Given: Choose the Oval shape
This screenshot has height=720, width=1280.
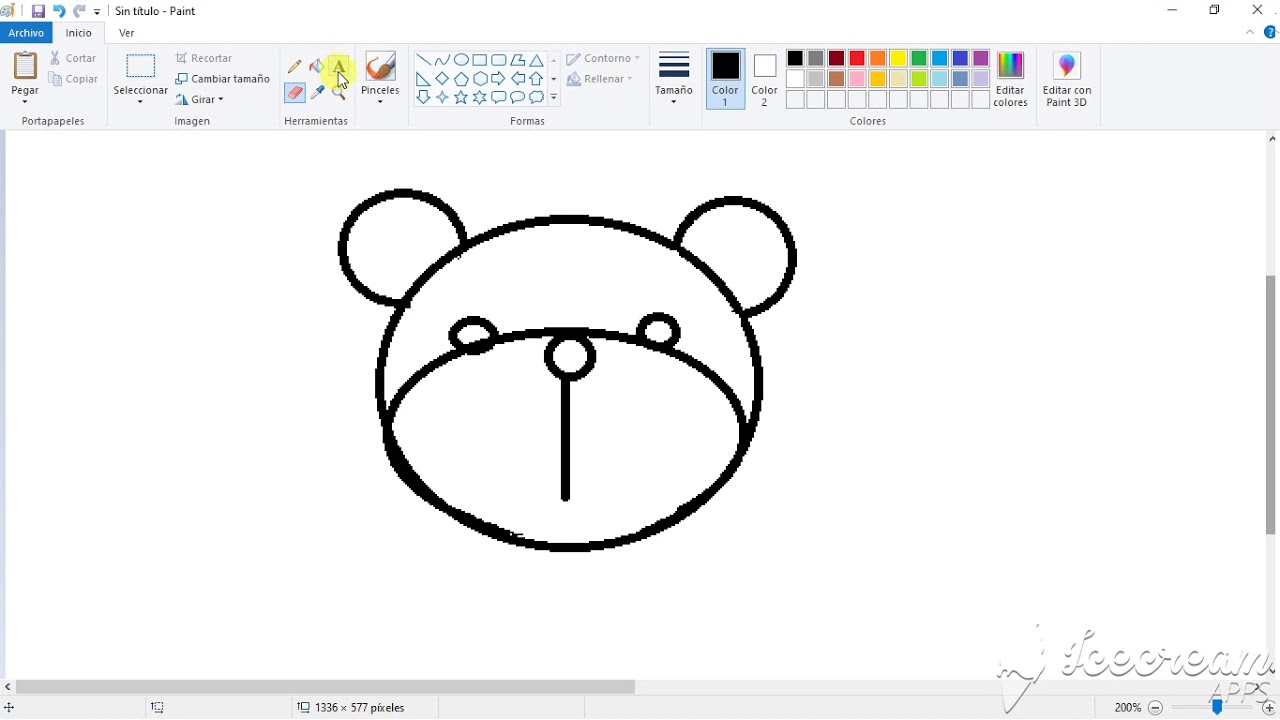Looking at the screenshot, I should pyautogui.click(x=461, y=60).
